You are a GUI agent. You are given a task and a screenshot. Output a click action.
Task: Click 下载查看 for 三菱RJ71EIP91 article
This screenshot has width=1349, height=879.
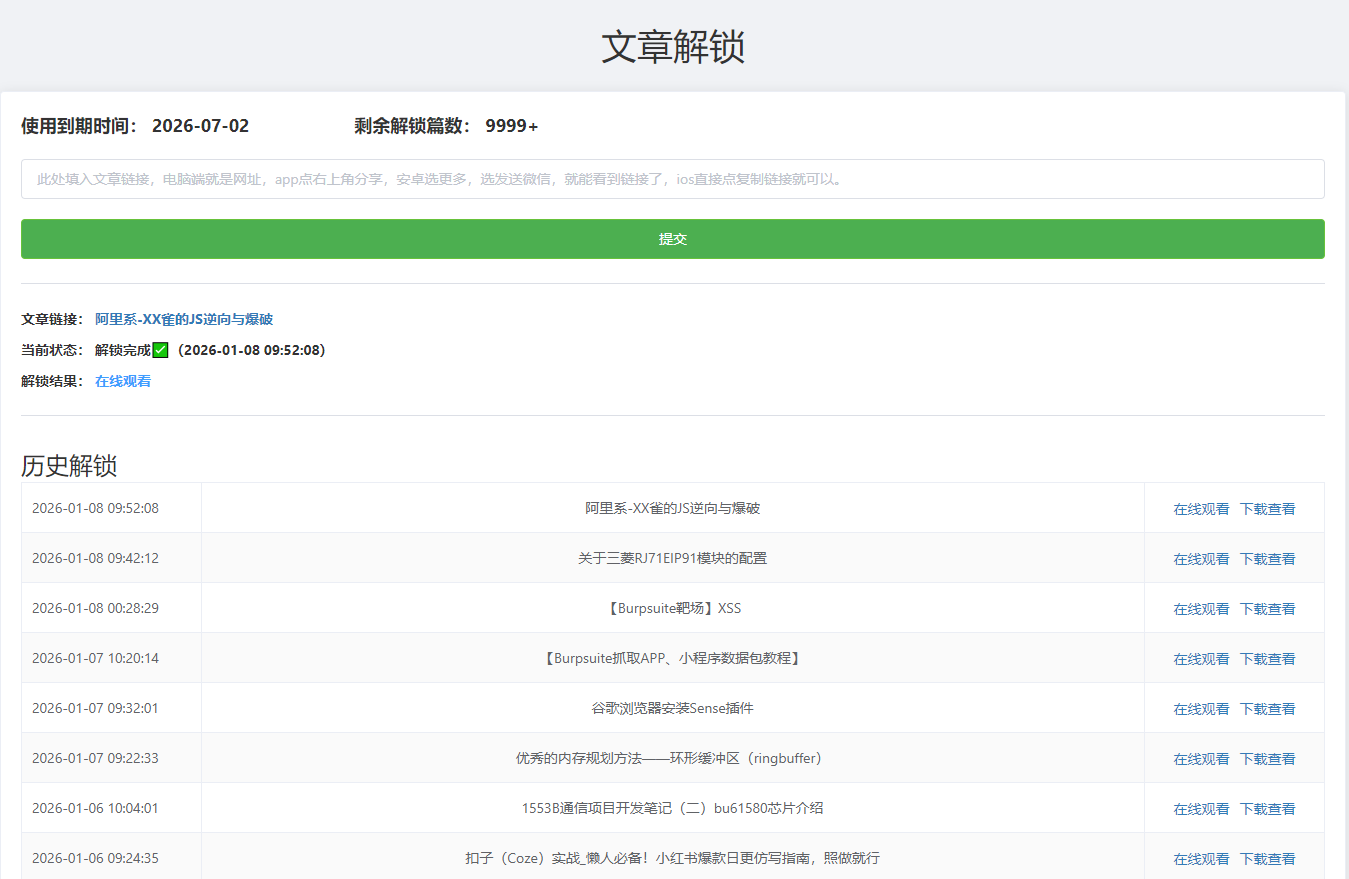click(1267, 559)
